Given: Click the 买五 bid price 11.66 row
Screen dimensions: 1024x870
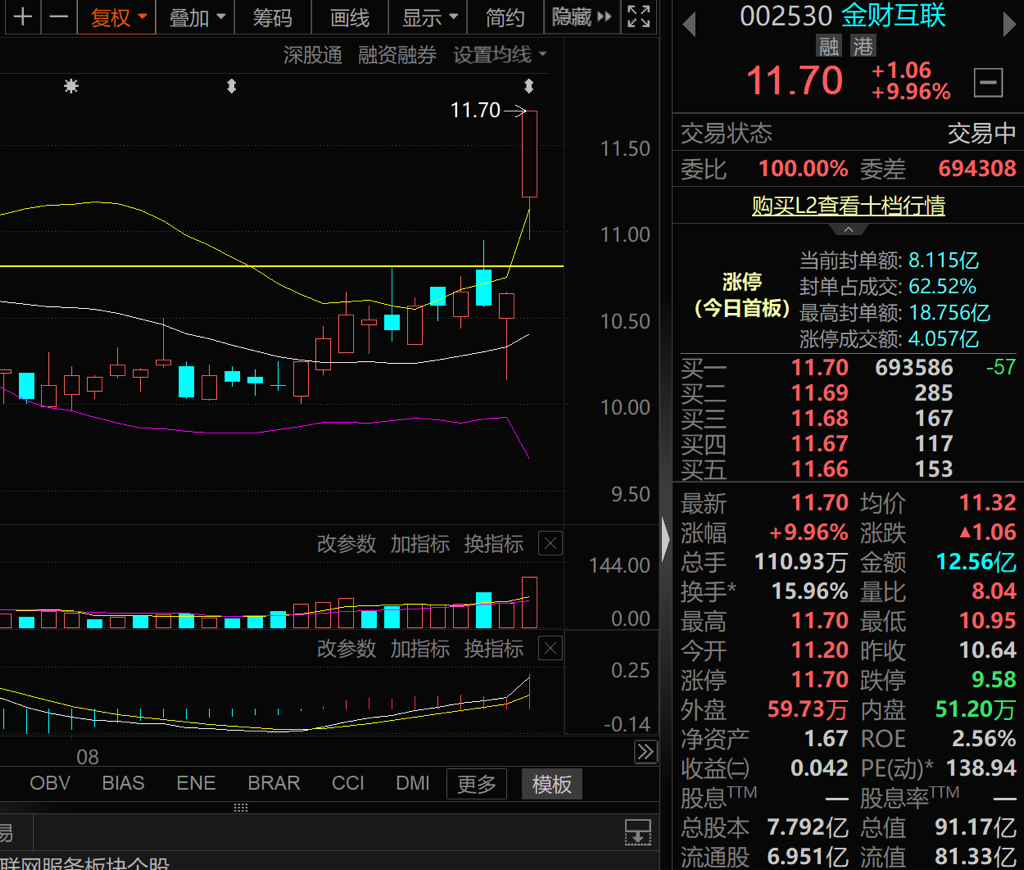Looking at the screenshot, I should tap(848, 470).
